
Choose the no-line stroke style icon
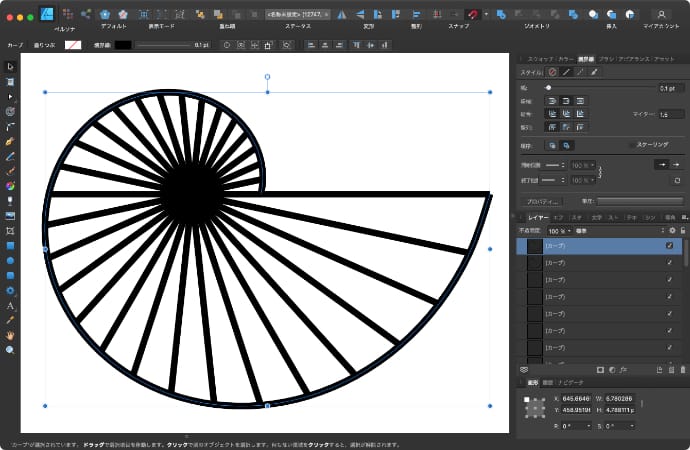point(552,72)
